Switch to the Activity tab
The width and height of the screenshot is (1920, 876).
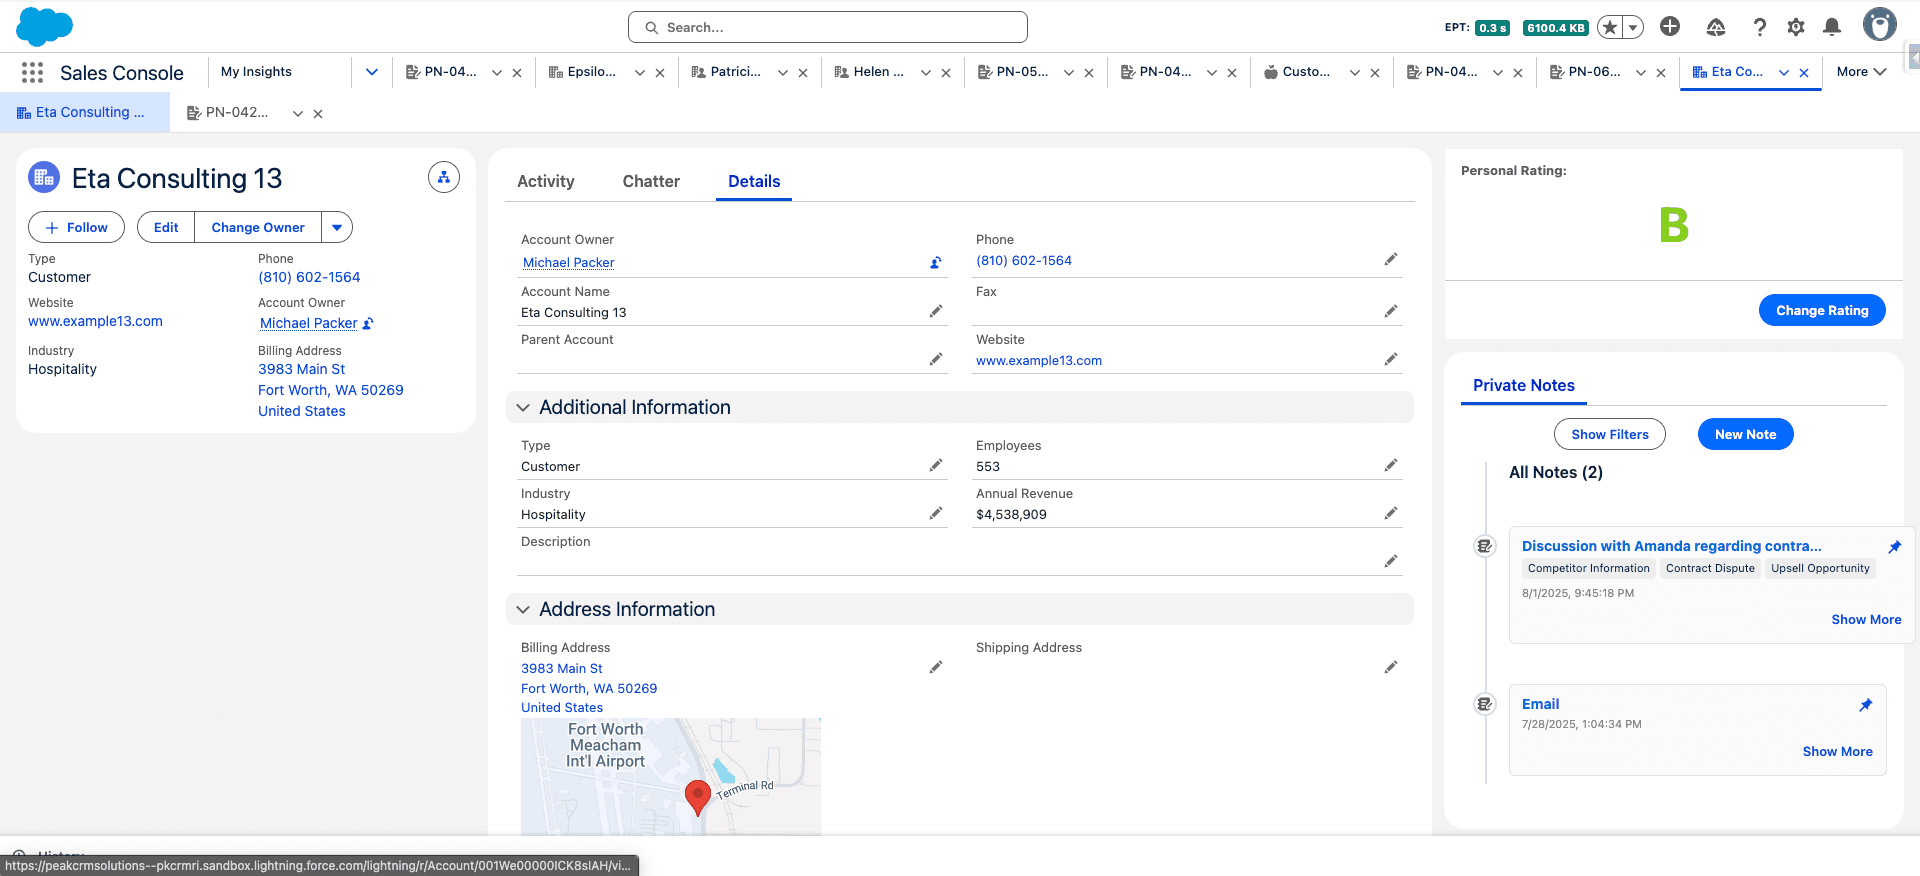pyautogui.click(x=545, y=181)
